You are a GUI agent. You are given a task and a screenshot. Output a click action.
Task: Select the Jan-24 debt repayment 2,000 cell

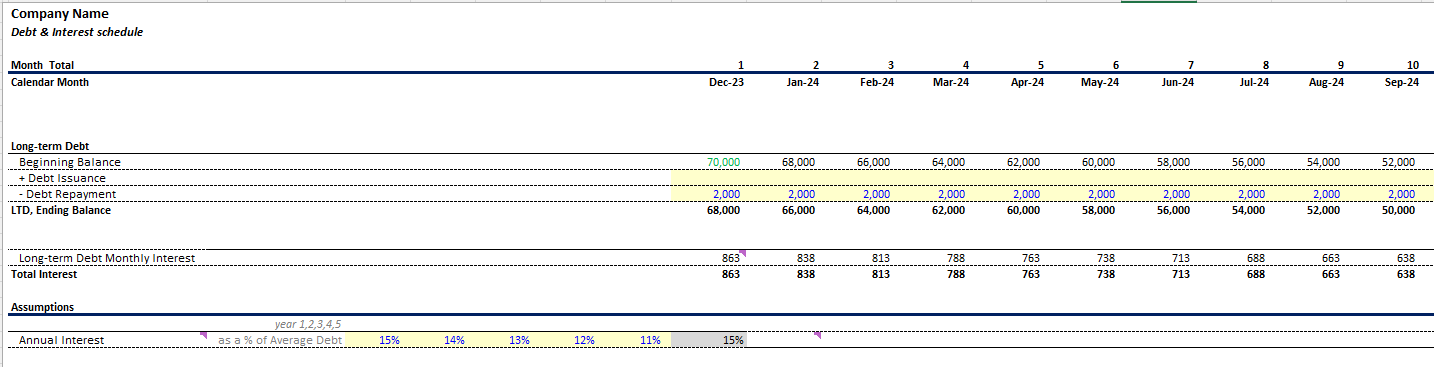coord(784,194)
